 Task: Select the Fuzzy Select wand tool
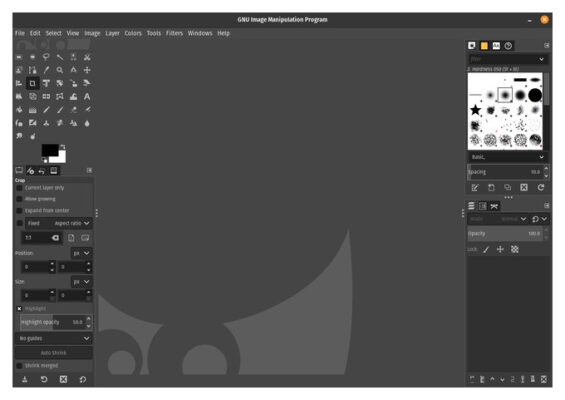(60, 57)
